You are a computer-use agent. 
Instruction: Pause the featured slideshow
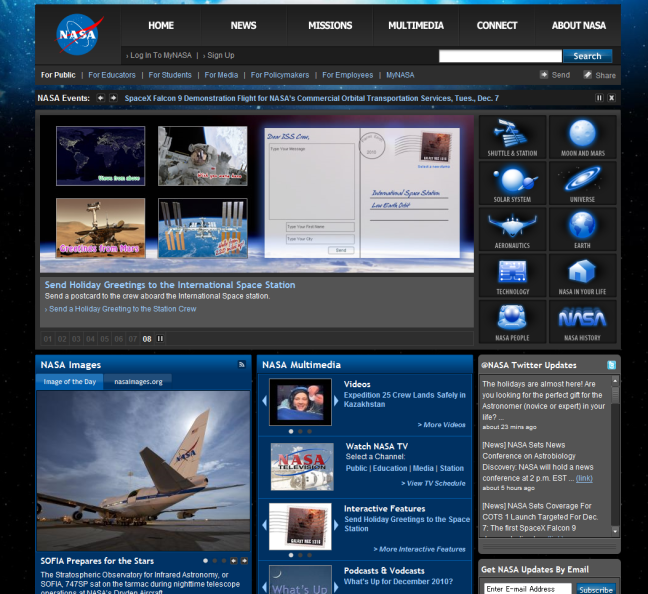tap(160, 339)
